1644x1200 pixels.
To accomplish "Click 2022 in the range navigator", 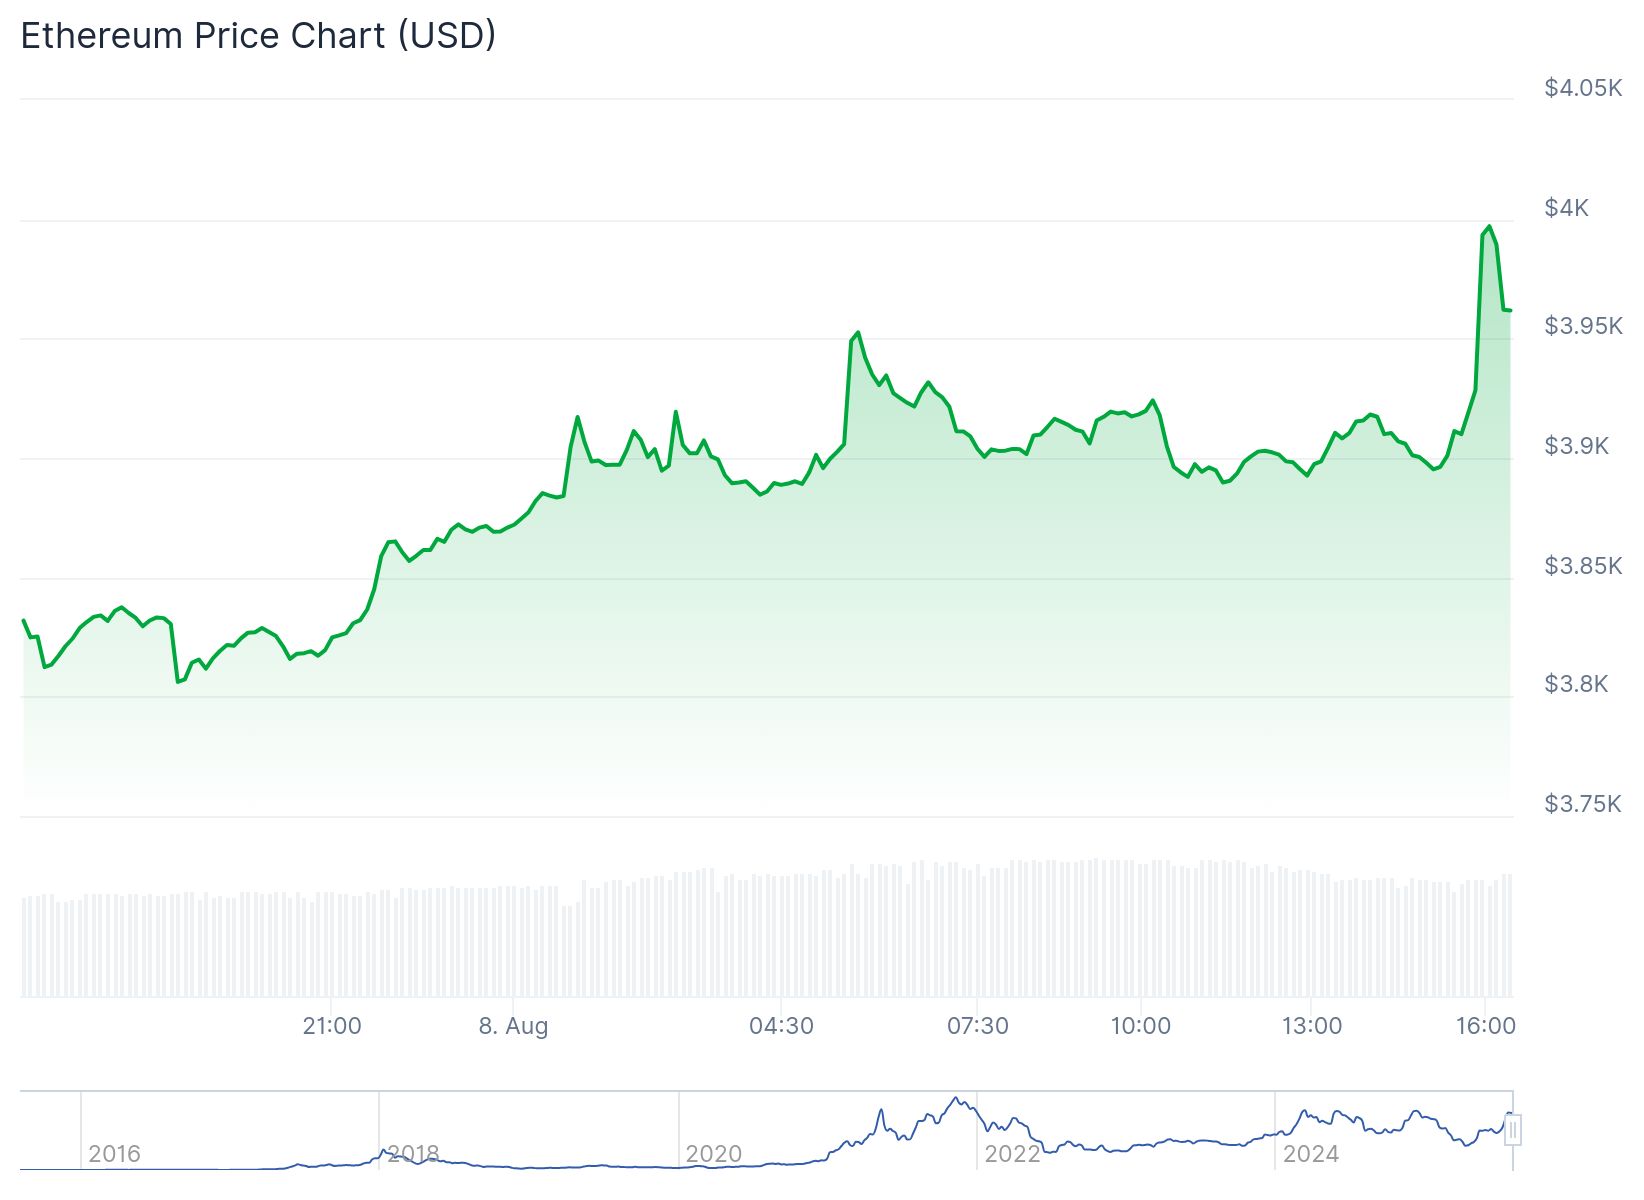I will [x=1012, y=1154].
